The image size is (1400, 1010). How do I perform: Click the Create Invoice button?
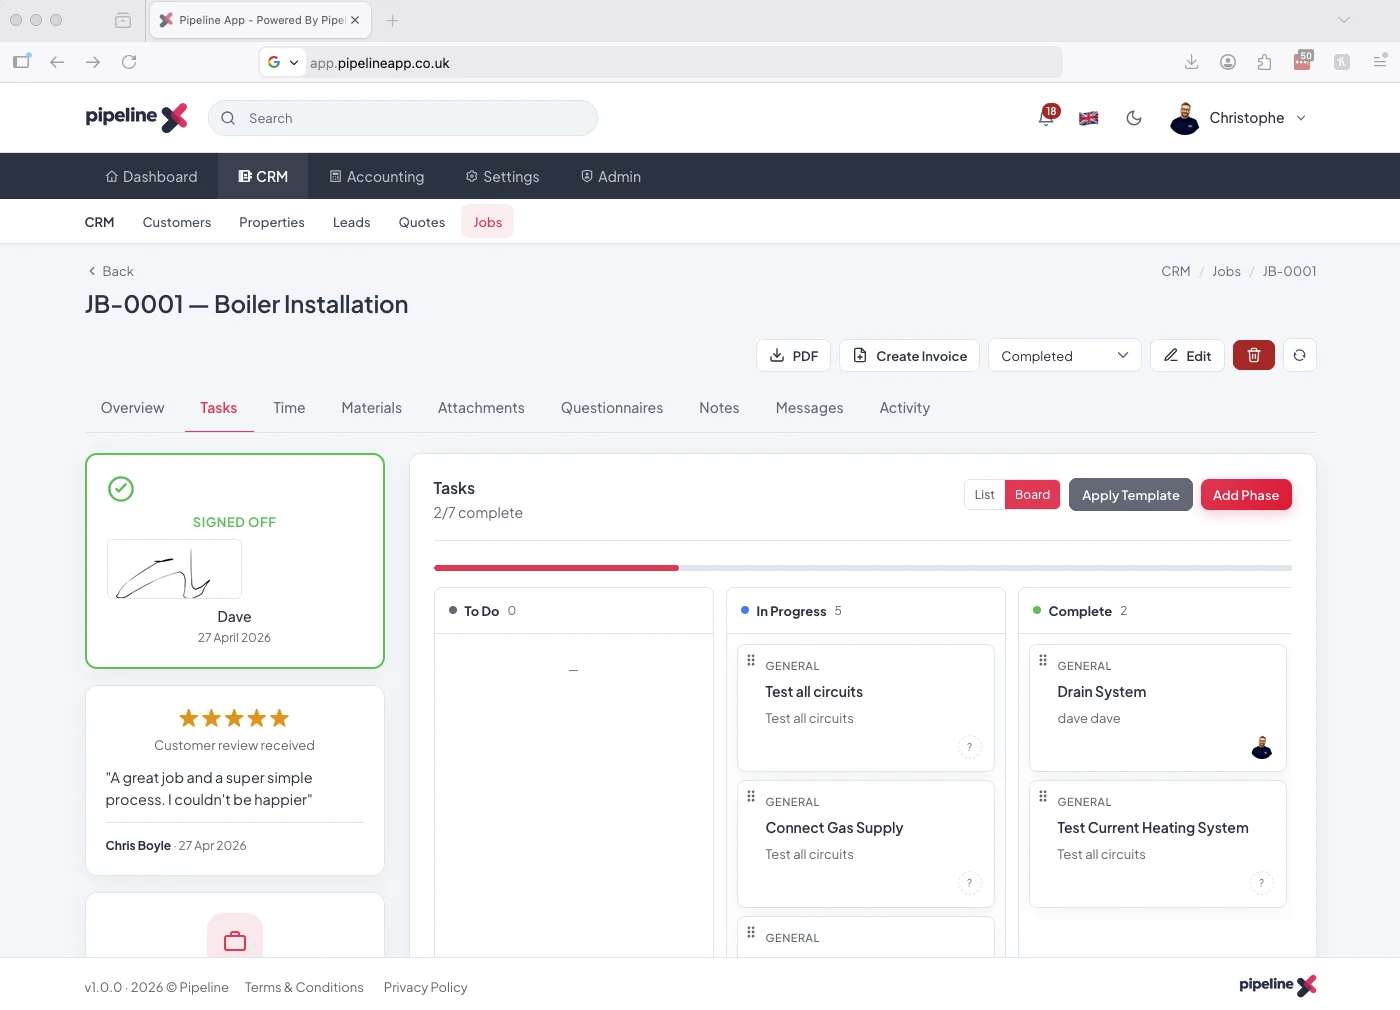point(909,355)
